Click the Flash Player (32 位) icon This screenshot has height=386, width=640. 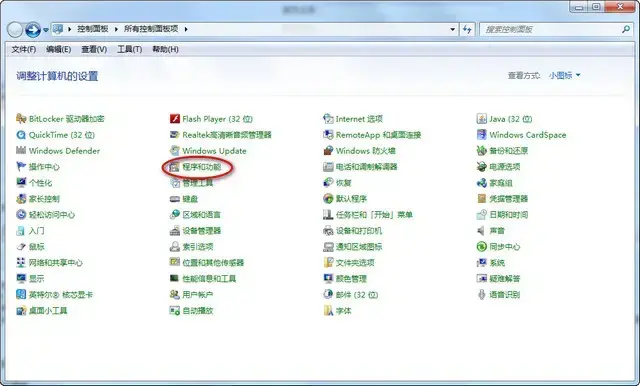(175, 119)
